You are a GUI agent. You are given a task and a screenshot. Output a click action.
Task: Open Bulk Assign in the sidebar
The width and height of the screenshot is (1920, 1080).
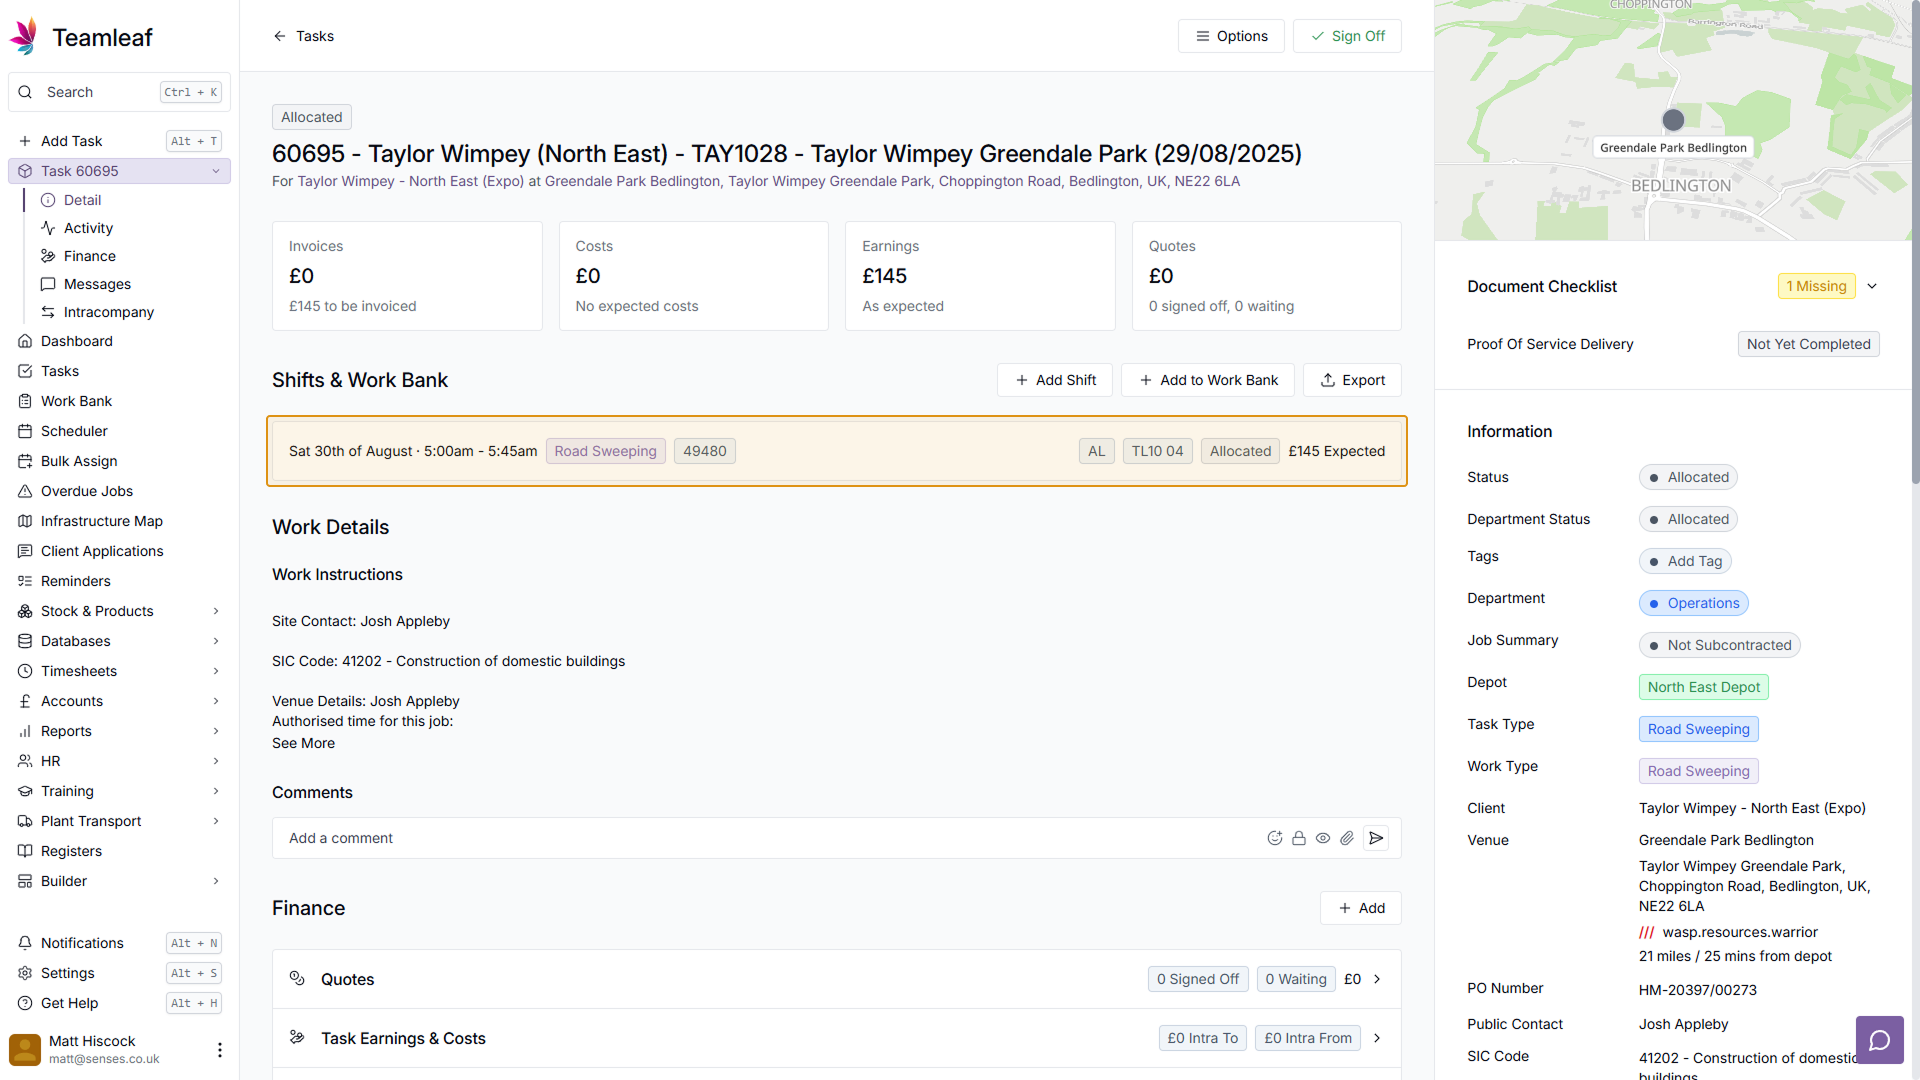119,461
